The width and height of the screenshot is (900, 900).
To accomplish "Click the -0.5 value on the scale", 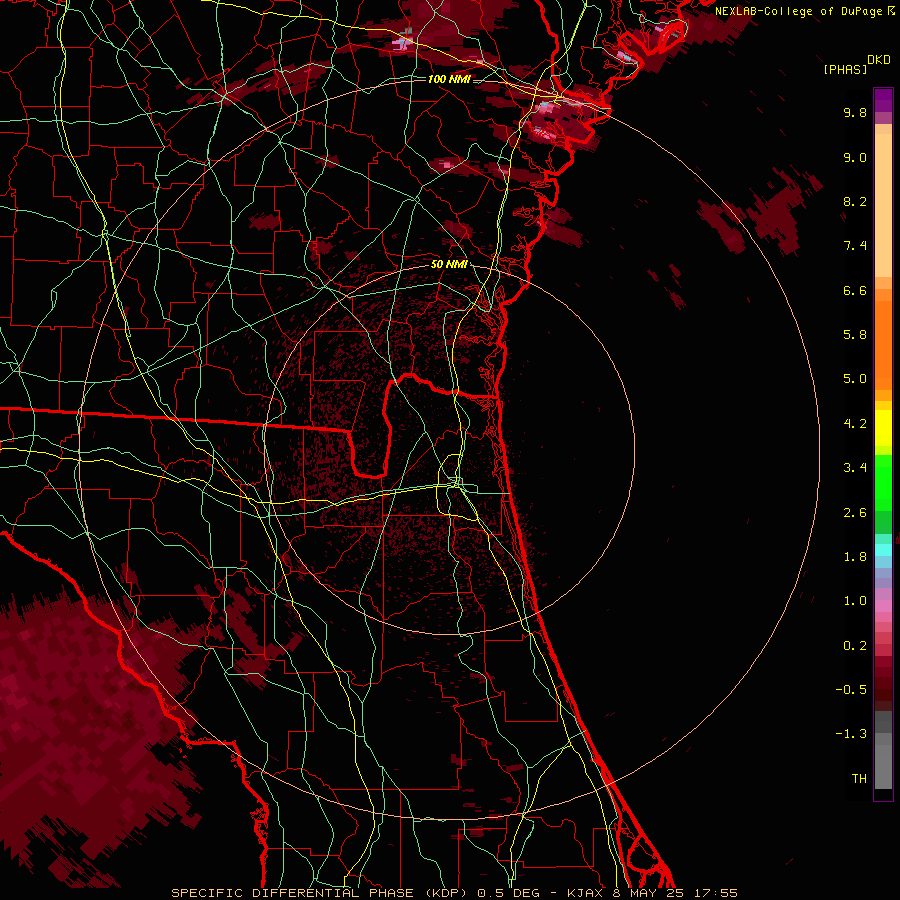I will 851,690.
